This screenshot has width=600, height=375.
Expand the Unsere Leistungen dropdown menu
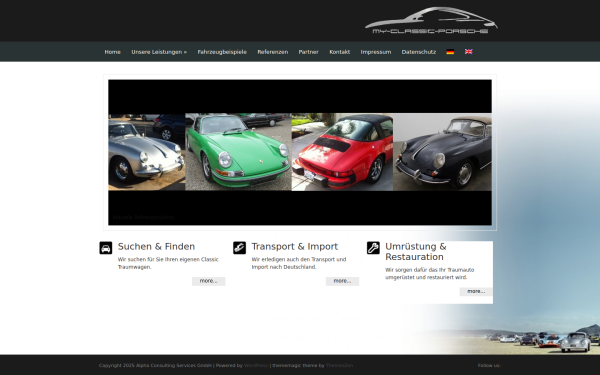(x=159, y=52)
